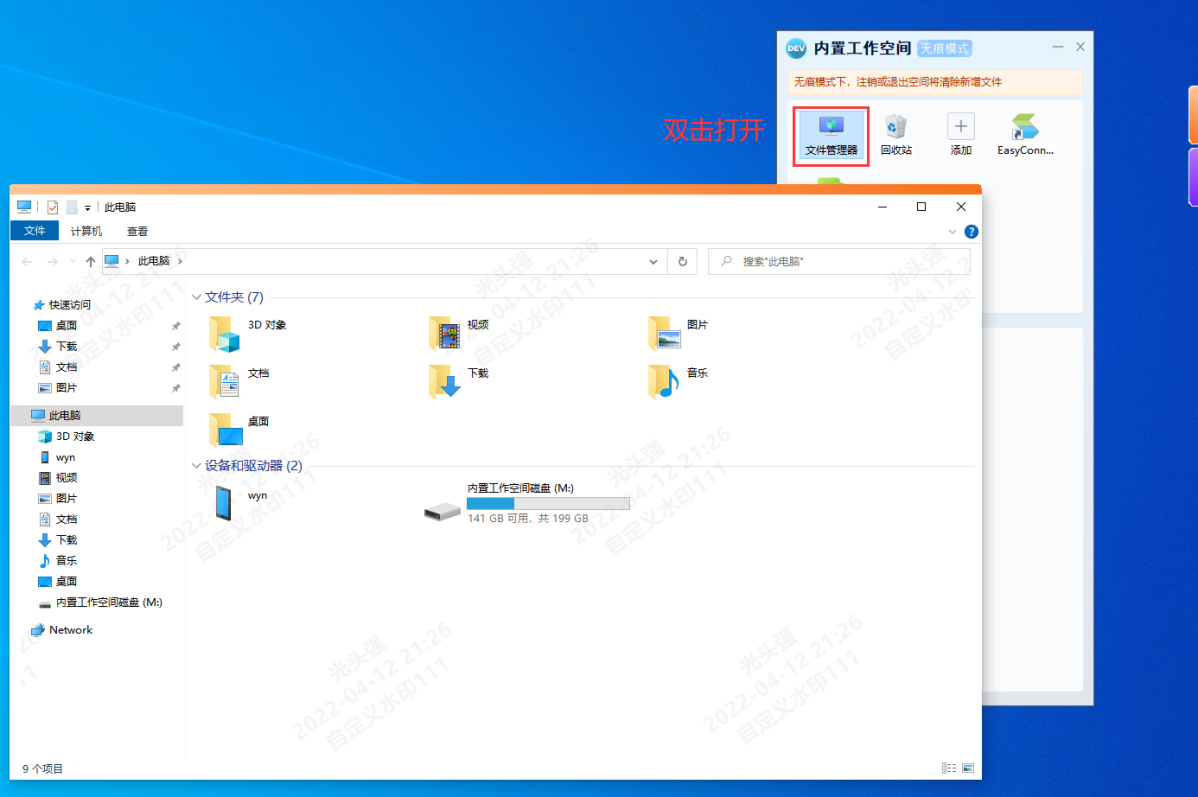Open the 查看 ribbon tab
The image size is (1198, 797).
coord(138,231)
